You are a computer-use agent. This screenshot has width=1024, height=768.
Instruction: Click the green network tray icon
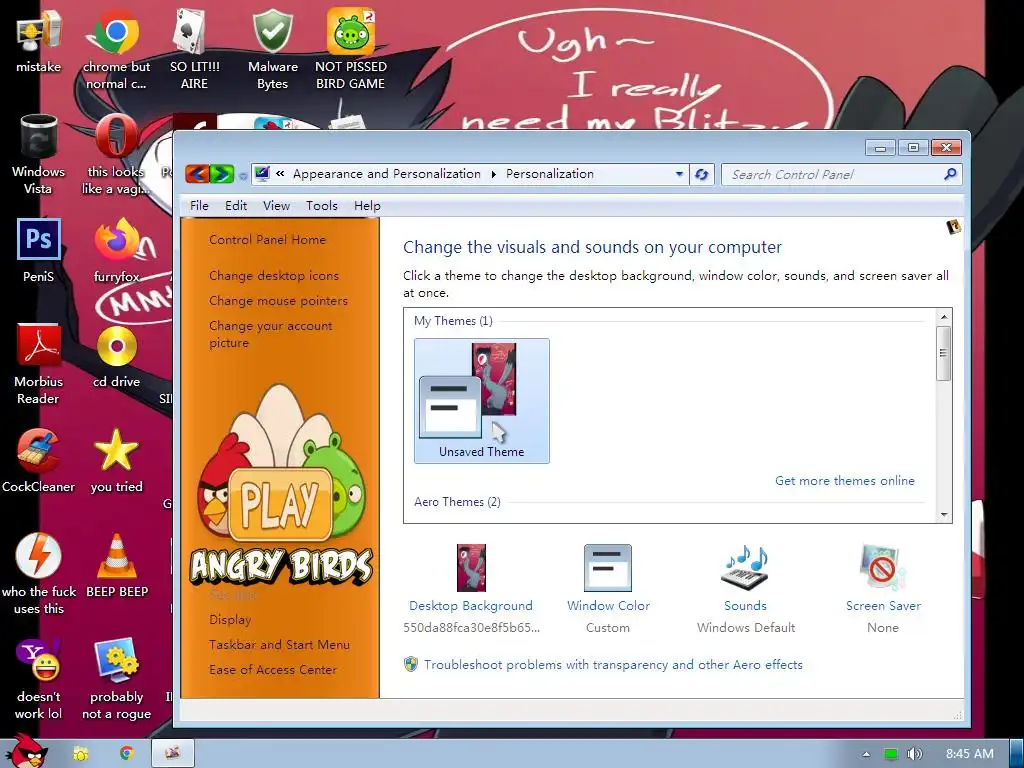pos(891,754)
